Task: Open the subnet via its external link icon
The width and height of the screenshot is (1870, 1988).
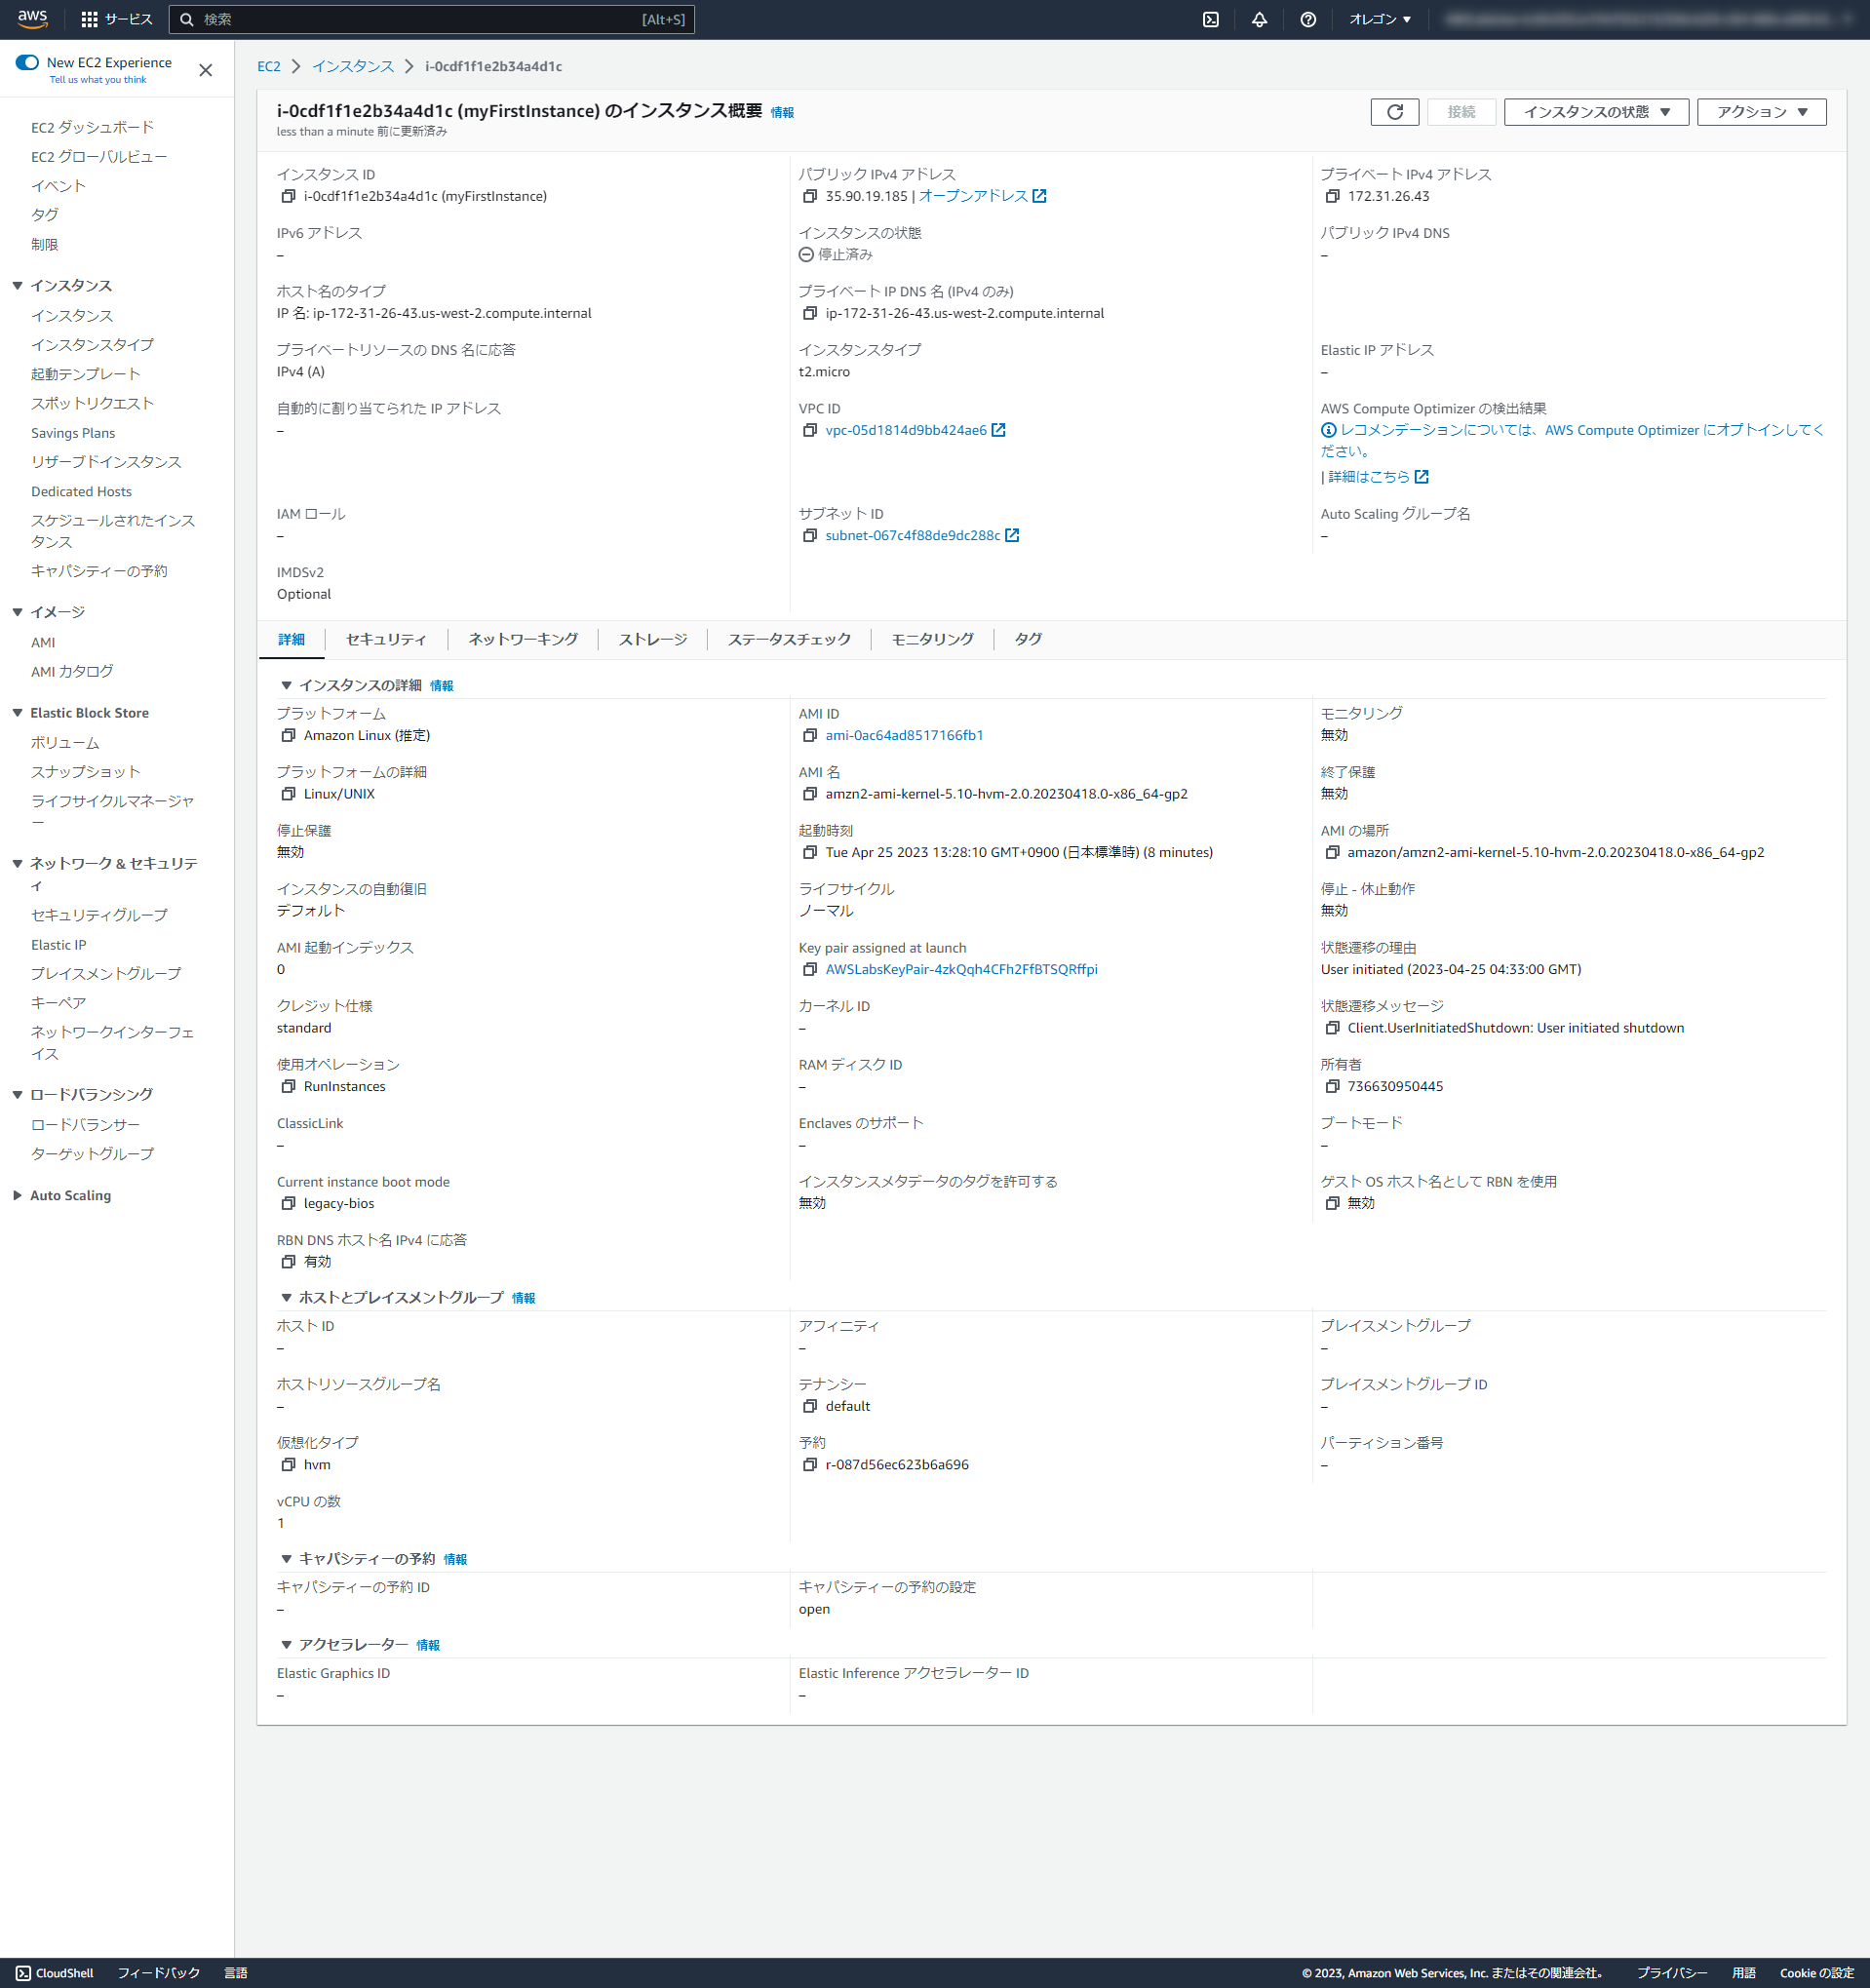Action: click(x=1013, y=535)
